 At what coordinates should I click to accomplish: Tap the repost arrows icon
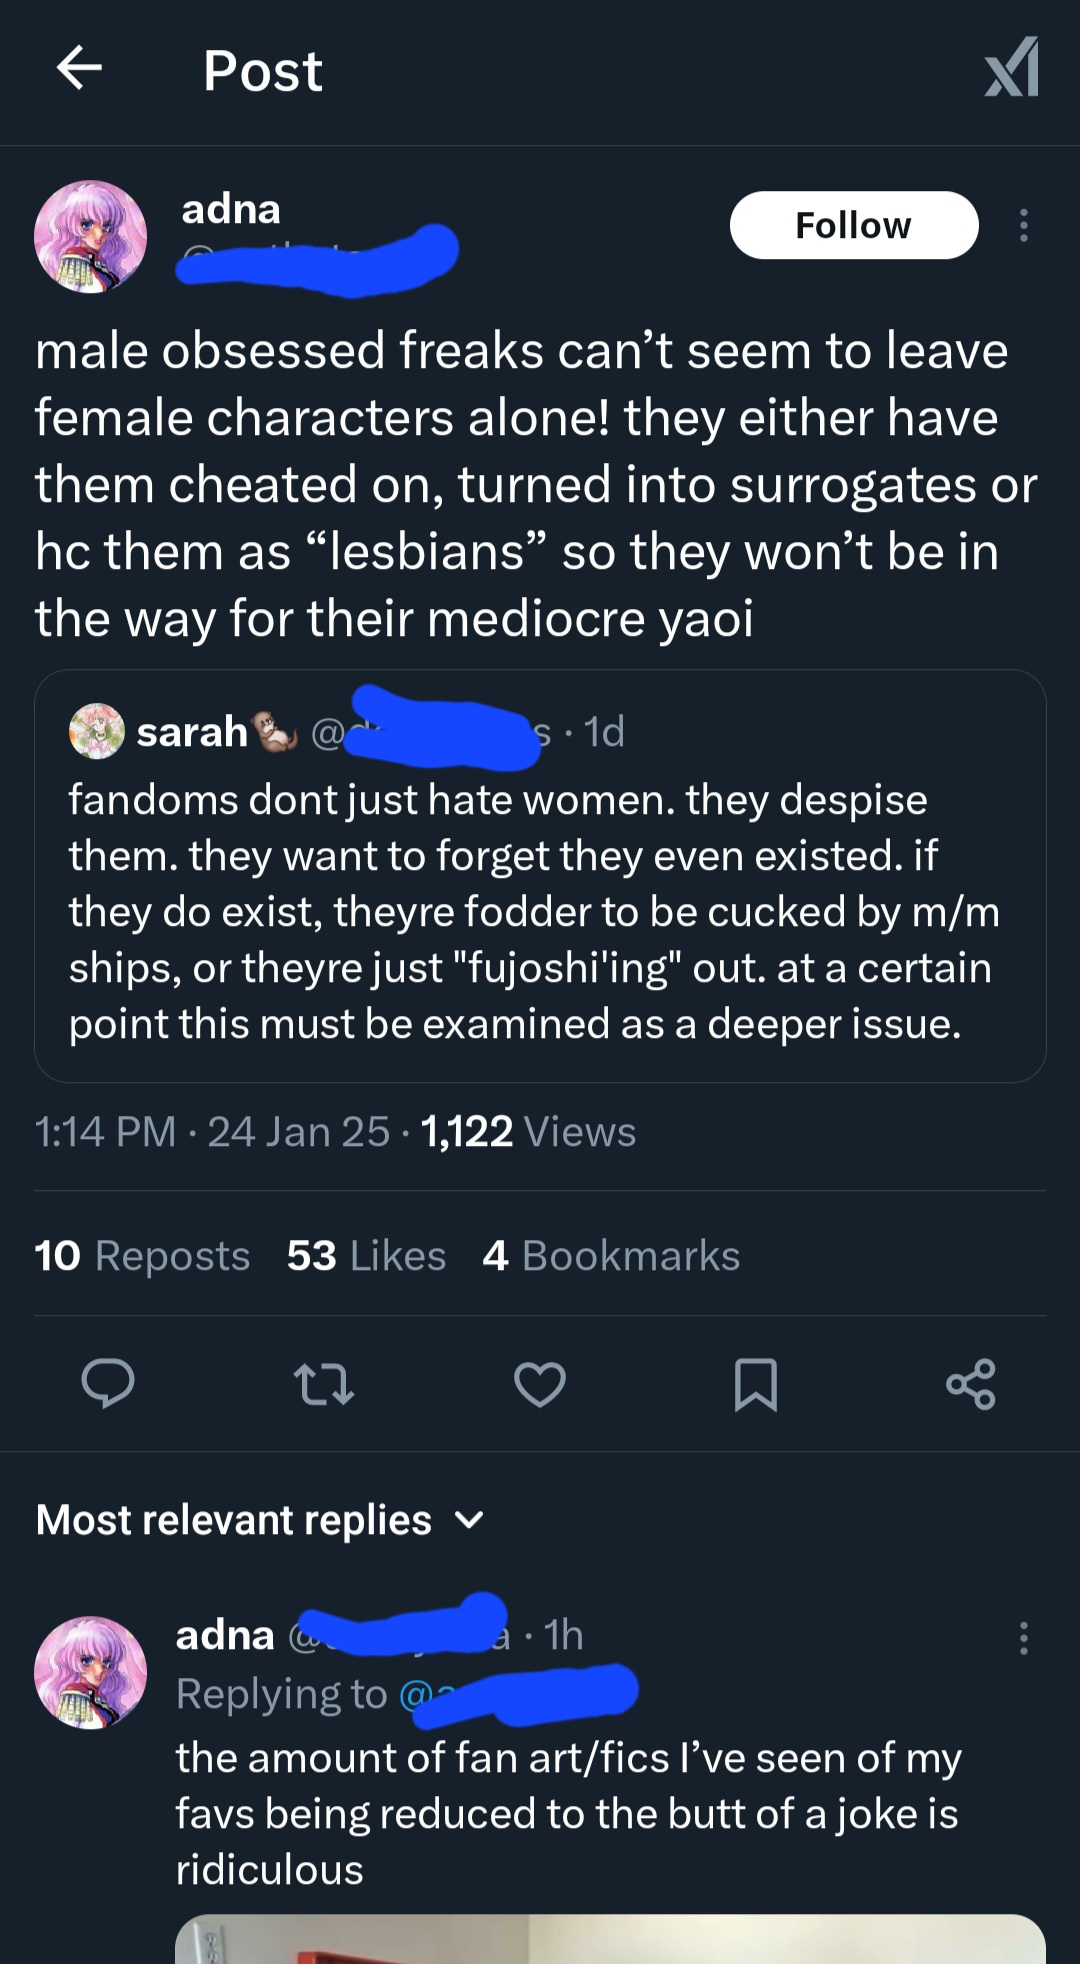pos(324,1384)
